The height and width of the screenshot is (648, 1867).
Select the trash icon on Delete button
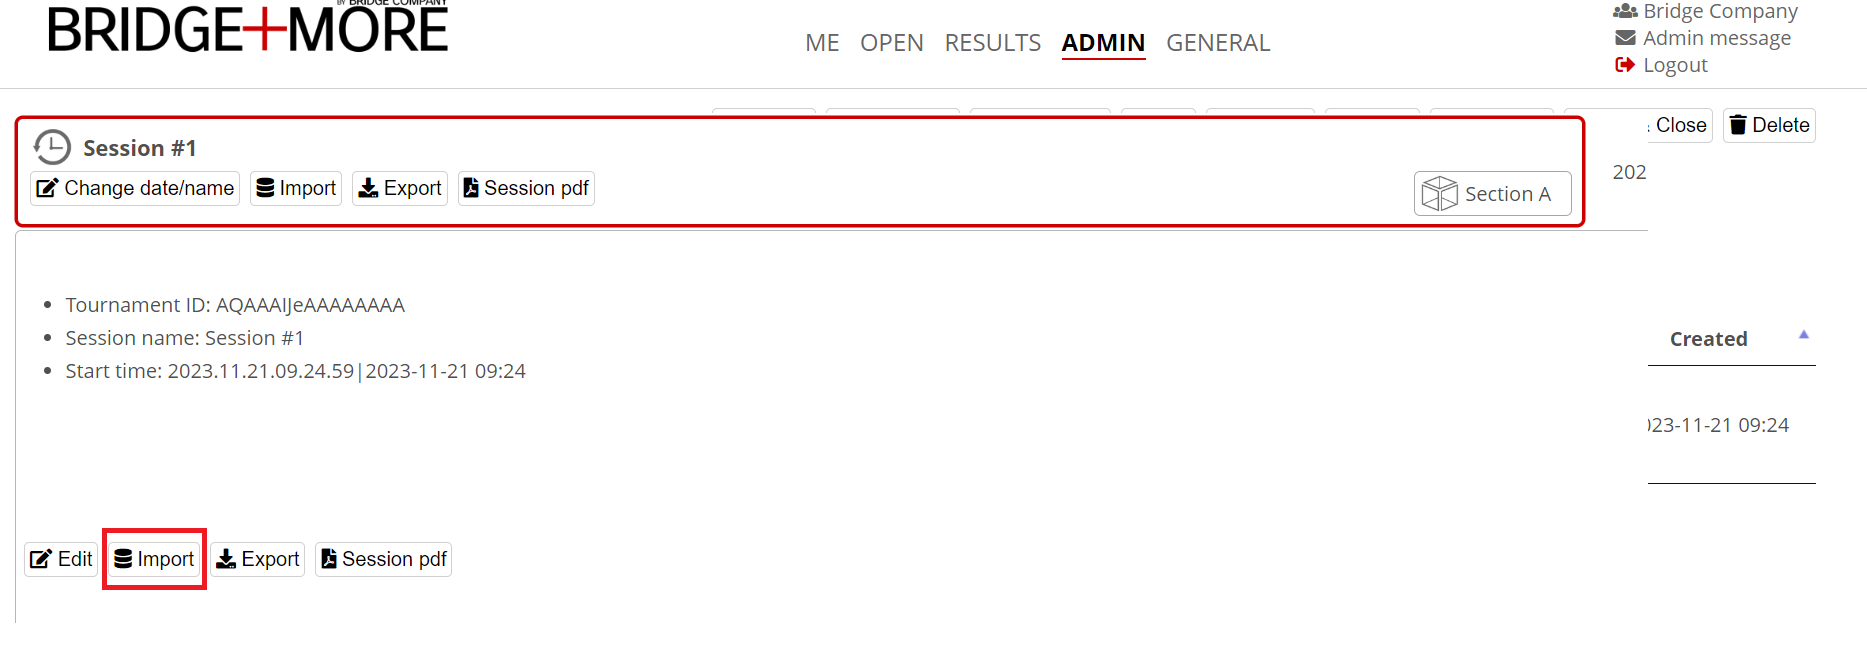[x=1739, y=125]
